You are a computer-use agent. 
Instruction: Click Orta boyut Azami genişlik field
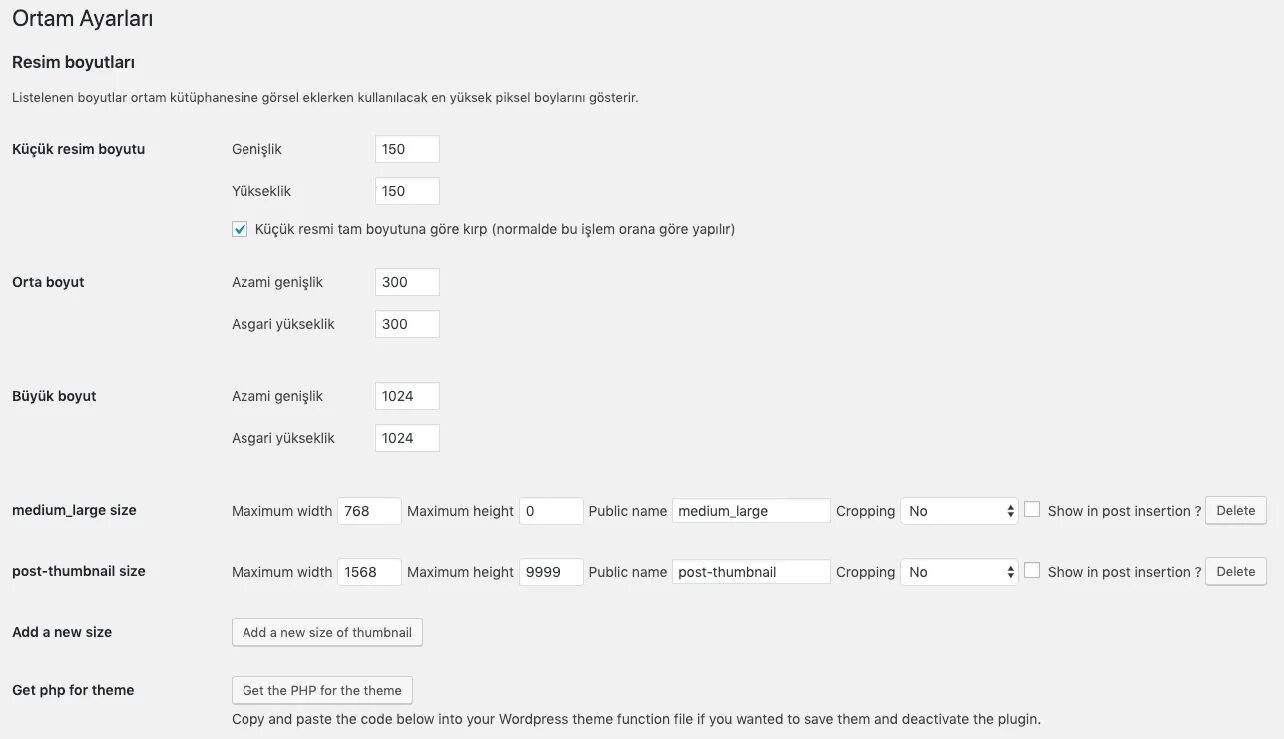pyautogui.click(x=407, y=282)
